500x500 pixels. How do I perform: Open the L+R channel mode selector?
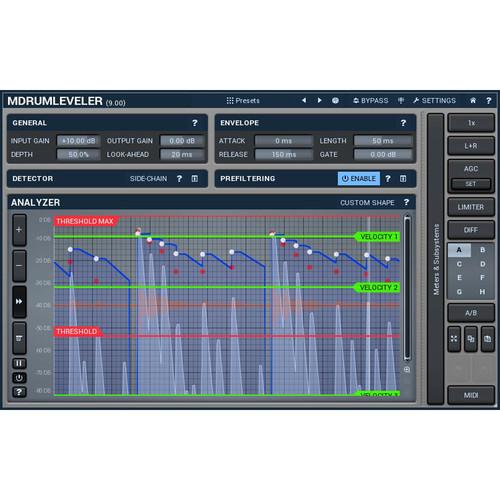[471, 146]
